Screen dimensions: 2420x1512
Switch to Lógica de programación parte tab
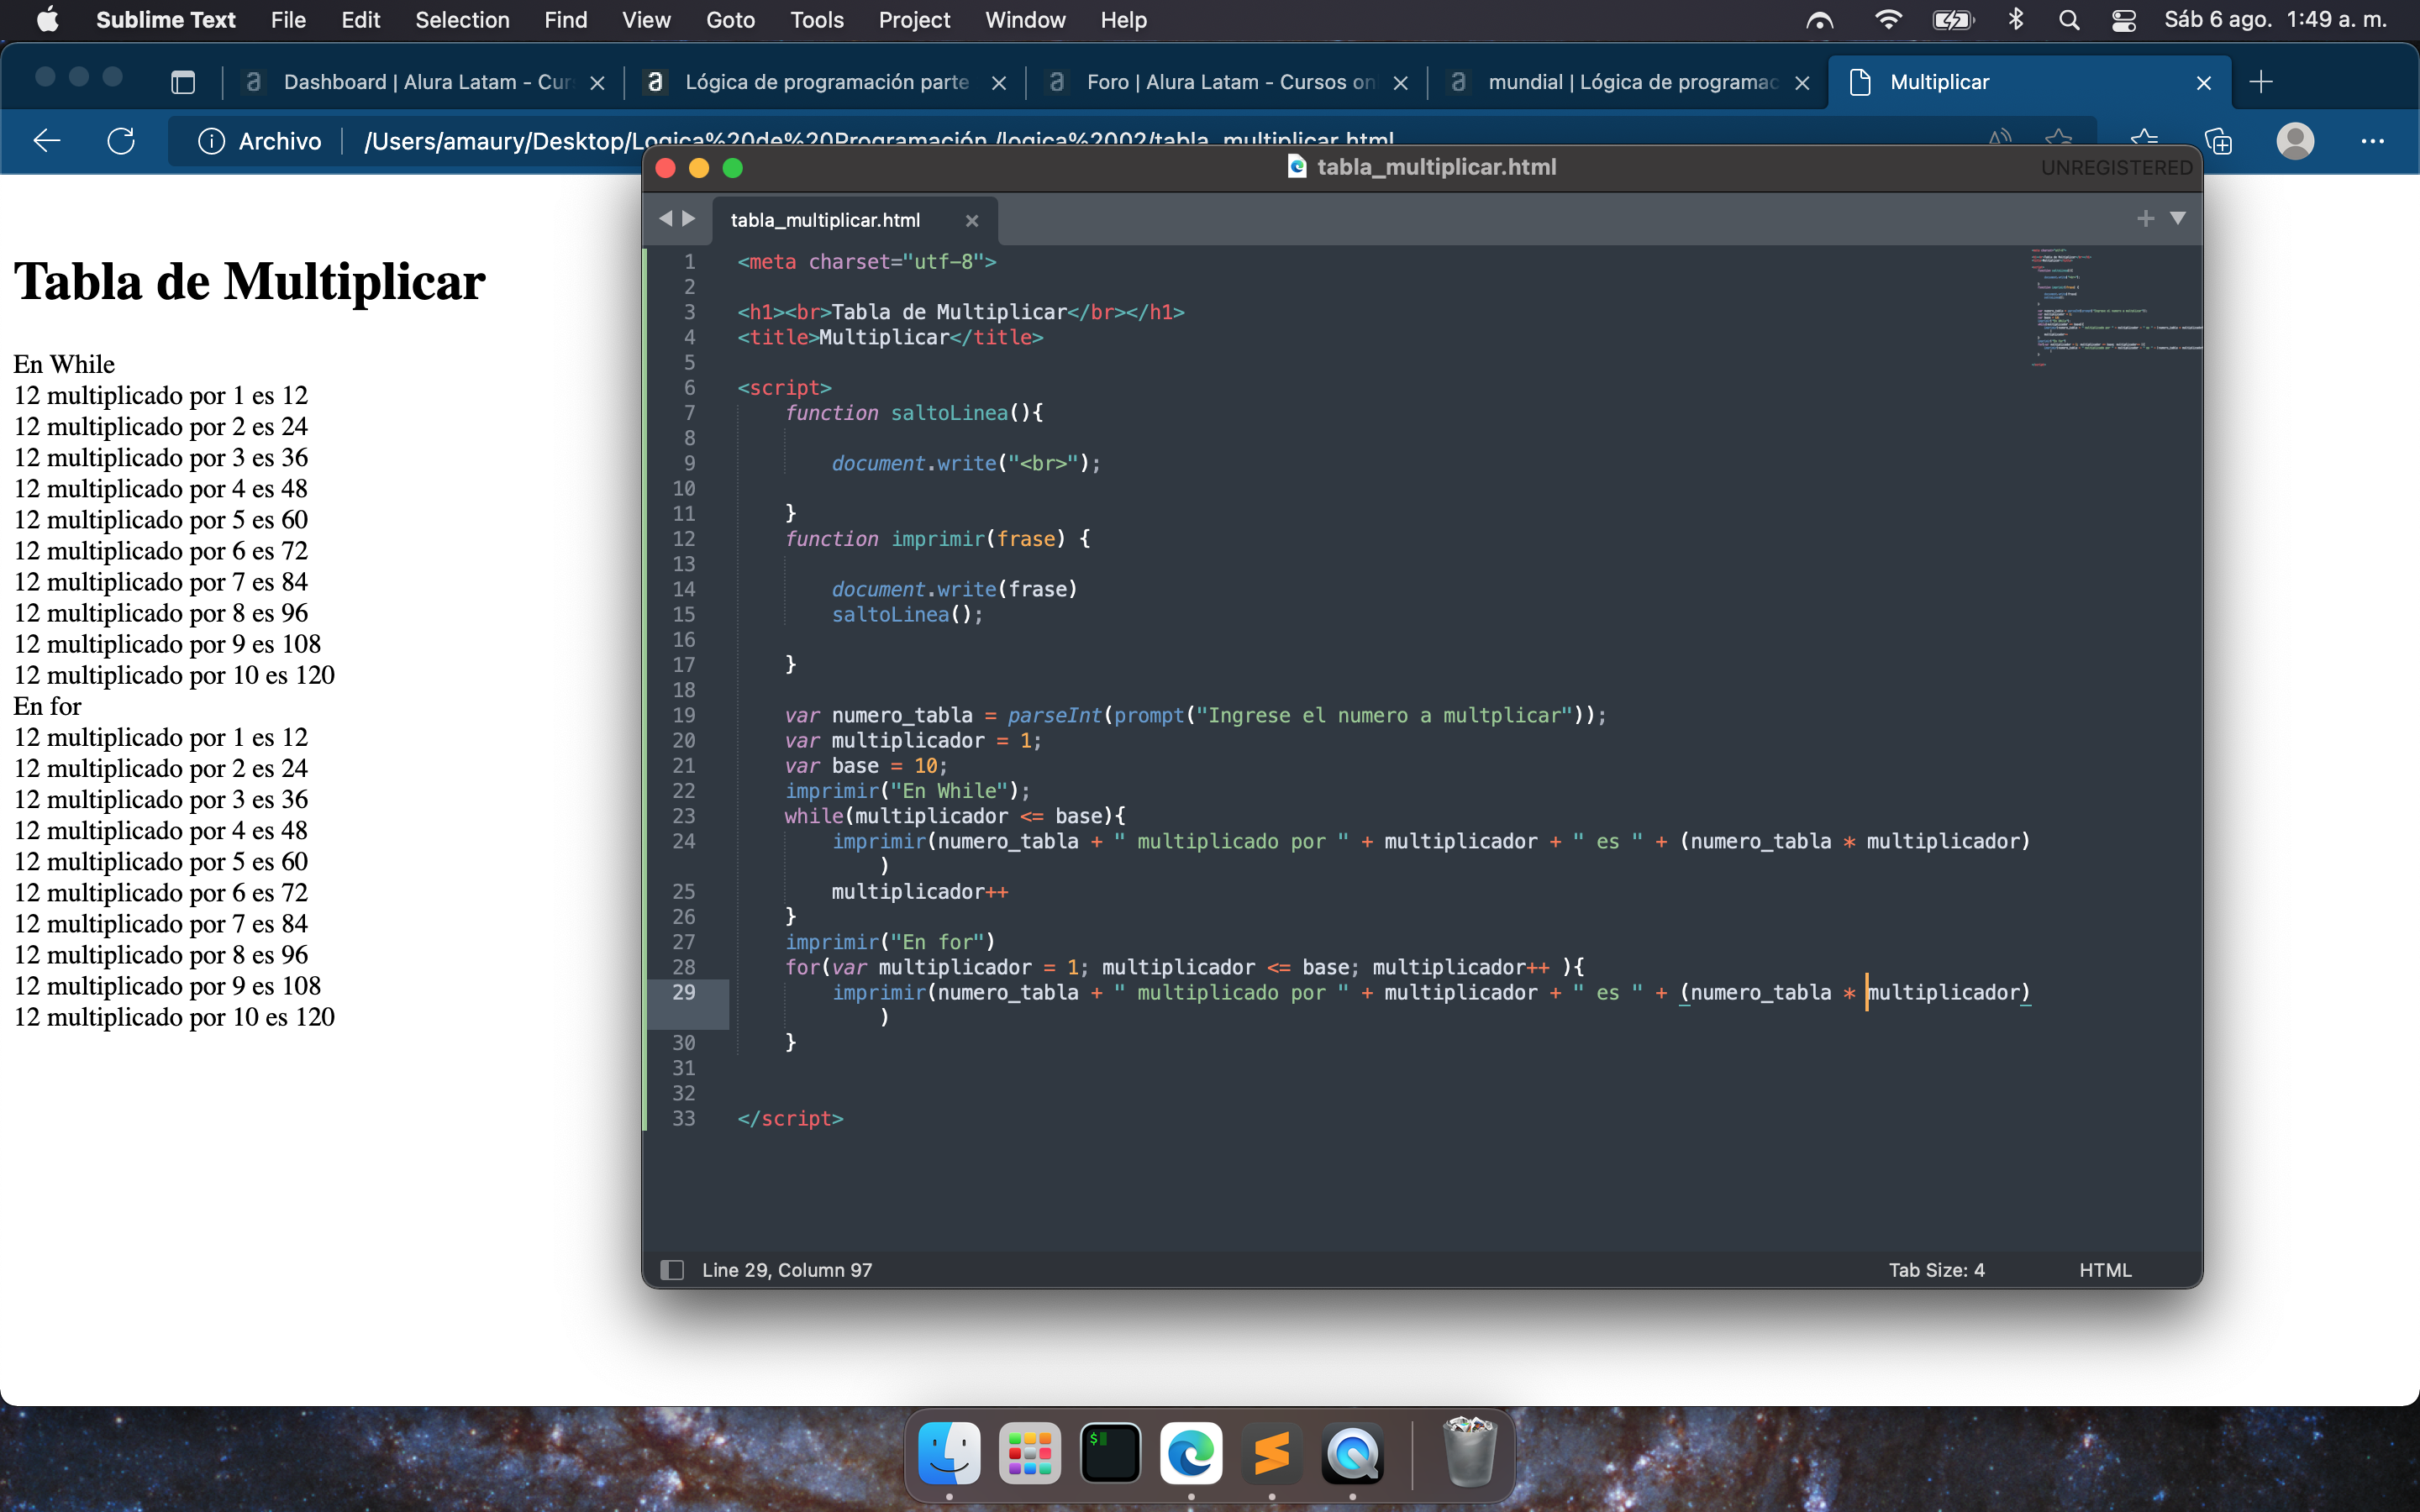click(826, 82)
